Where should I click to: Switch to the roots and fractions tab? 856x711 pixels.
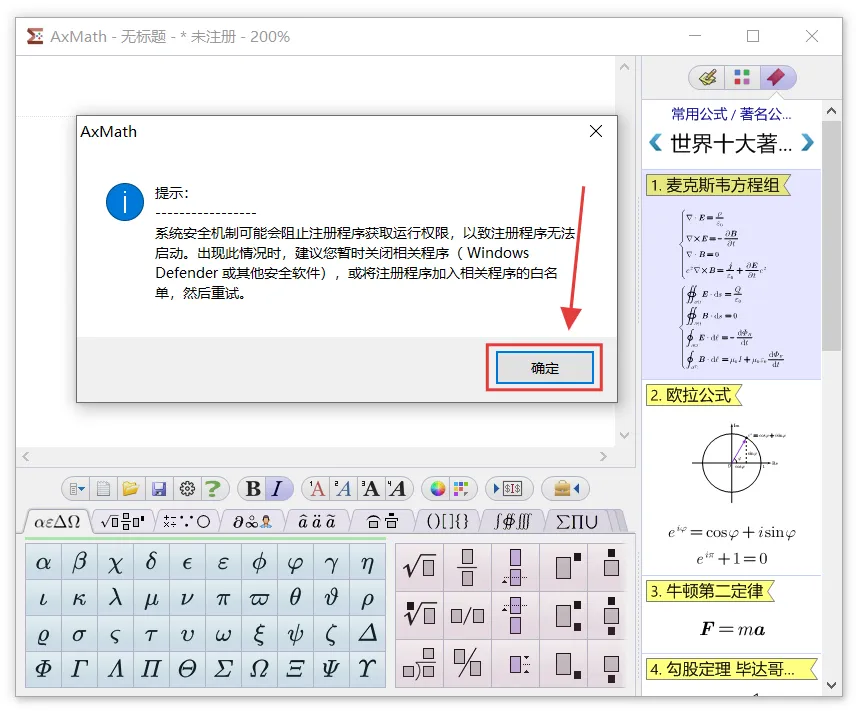pos(122,522)
